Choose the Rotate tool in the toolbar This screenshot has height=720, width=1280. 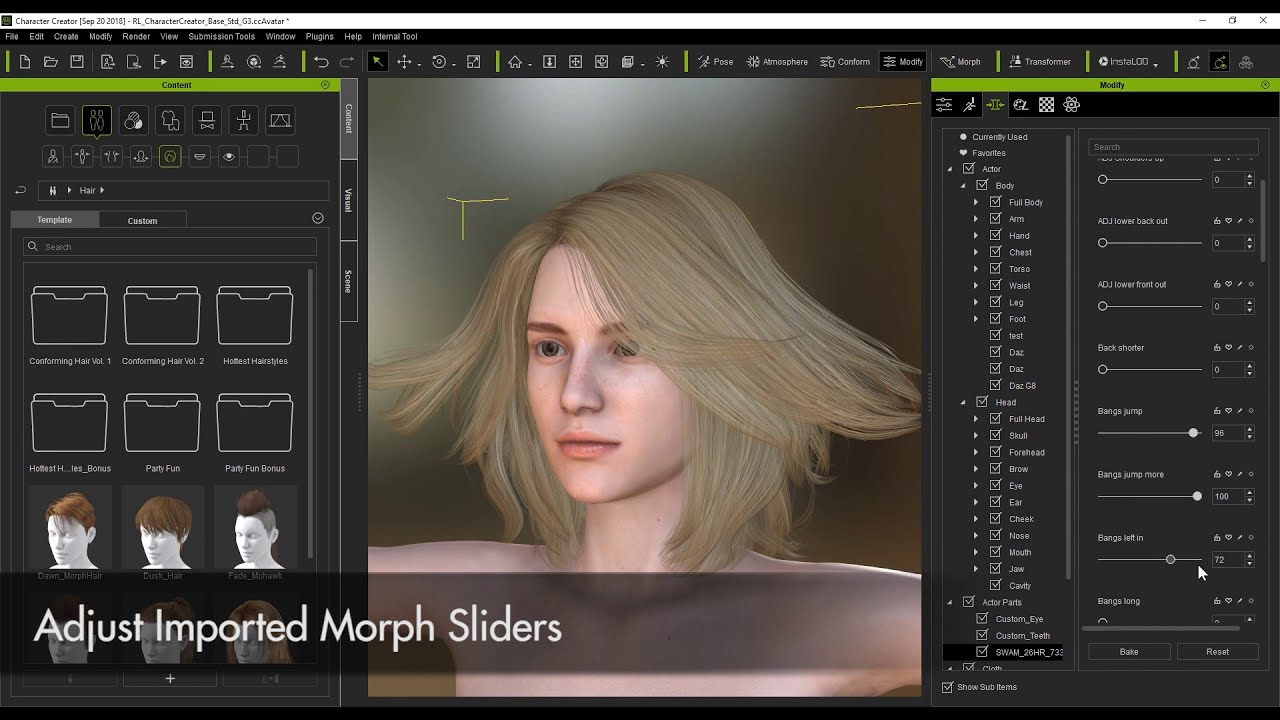439,62
